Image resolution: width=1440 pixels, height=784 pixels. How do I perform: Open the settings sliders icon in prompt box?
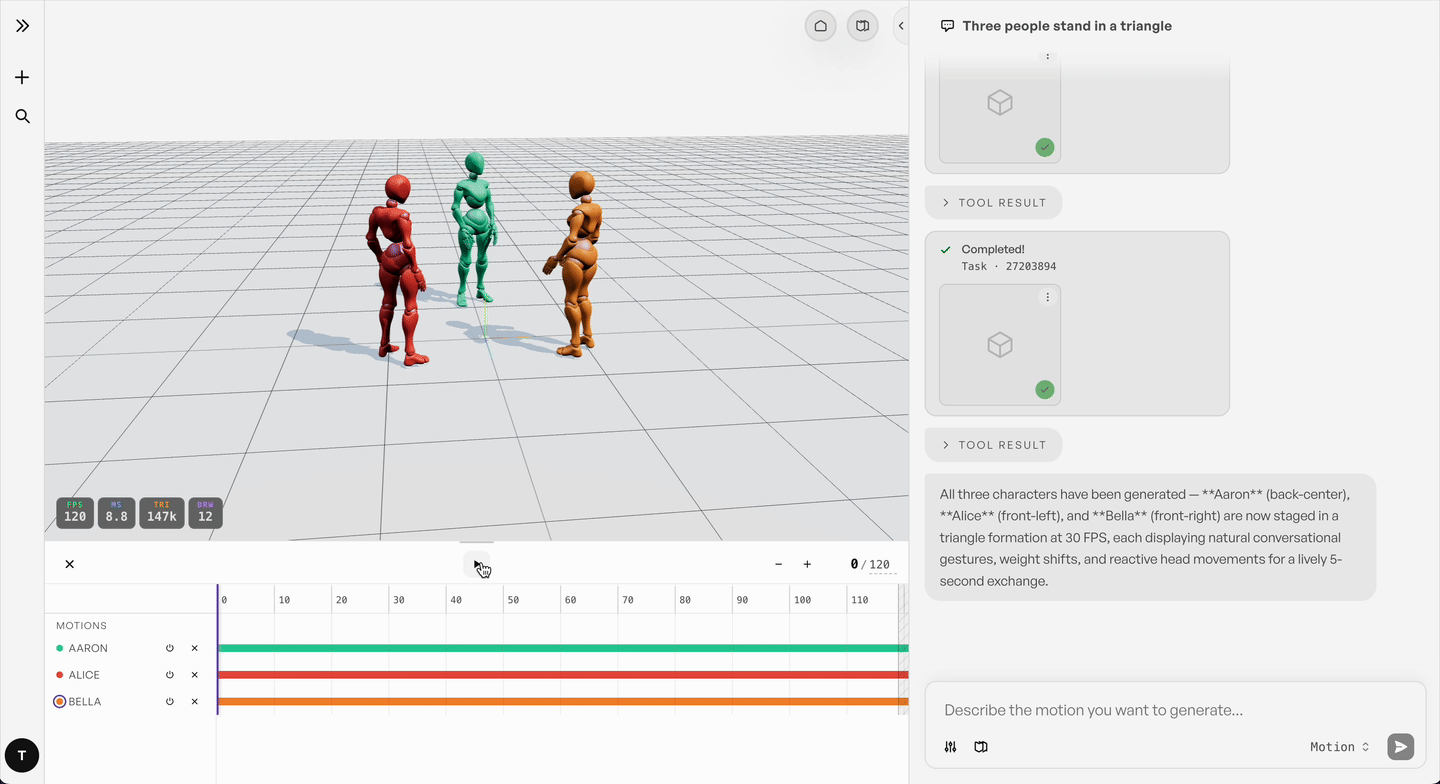[950, 747]
